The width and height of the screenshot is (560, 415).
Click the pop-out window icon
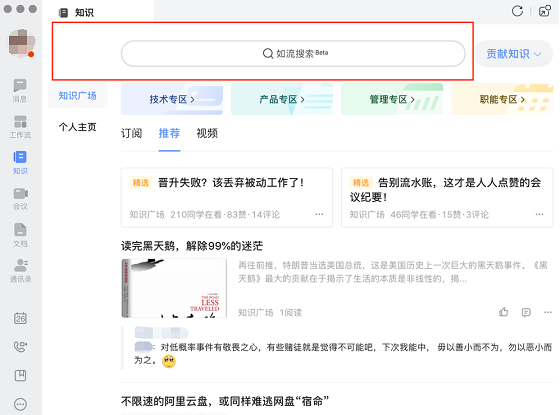pyautogui.click(x=545, y=11)
